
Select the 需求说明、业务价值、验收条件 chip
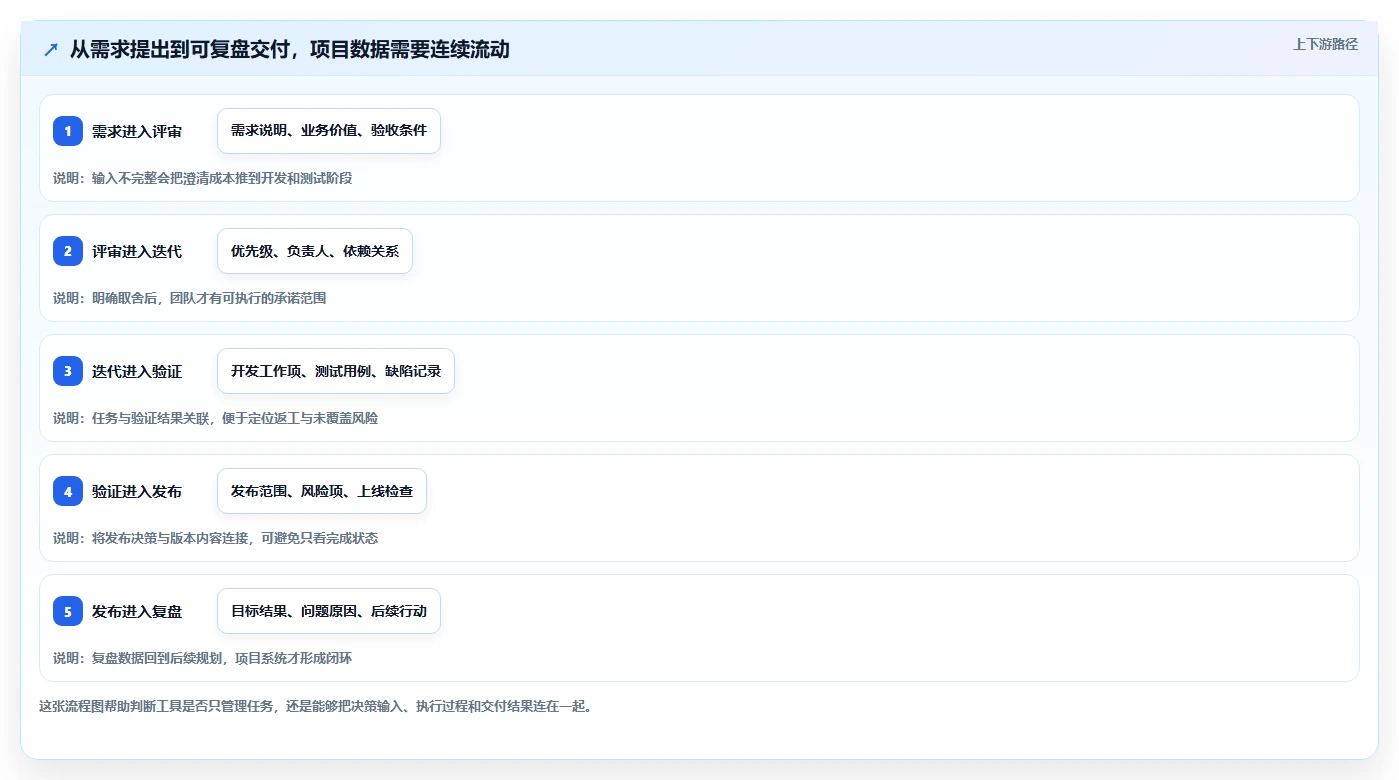(329, 131)
